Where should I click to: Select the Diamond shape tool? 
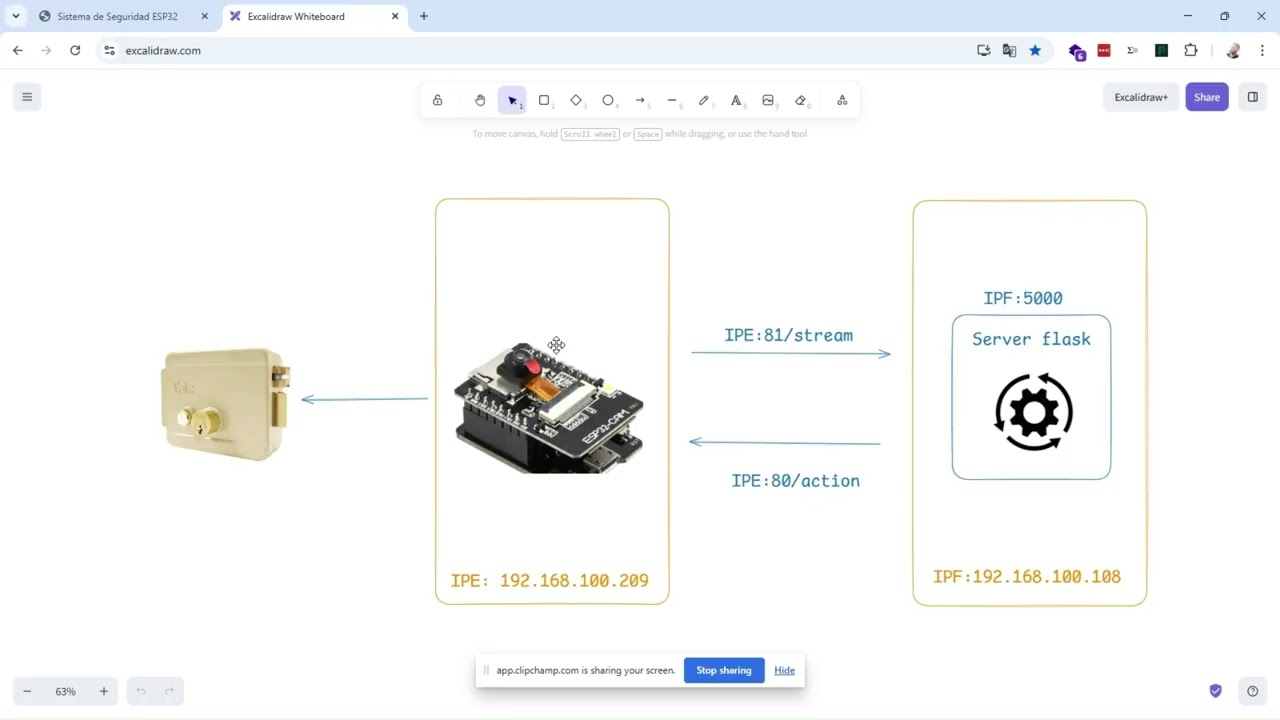(x=576, y=100)
